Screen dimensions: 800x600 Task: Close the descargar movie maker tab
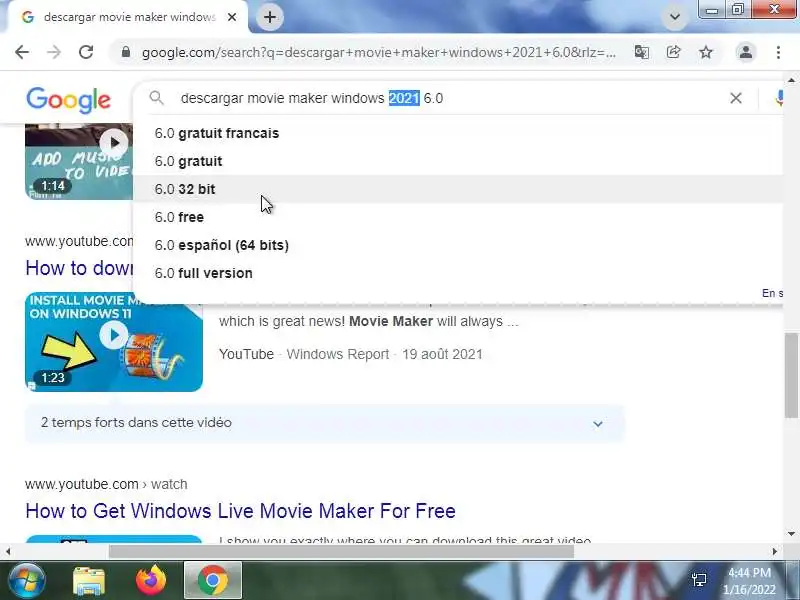coord(232,17)
